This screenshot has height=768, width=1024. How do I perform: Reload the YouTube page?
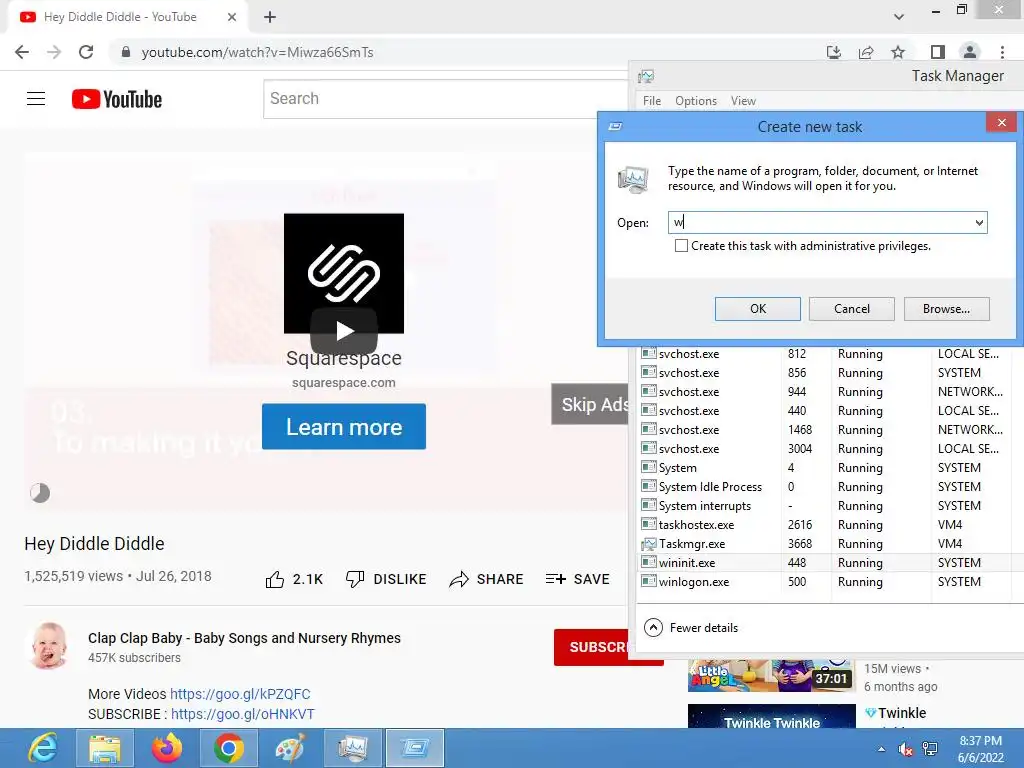(86, 52)
